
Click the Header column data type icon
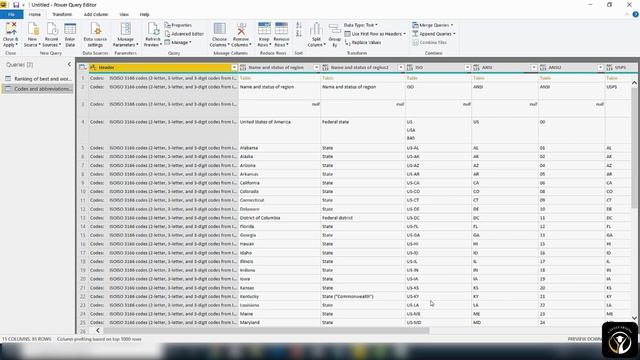pyautogui.click(x=93, y=67)
